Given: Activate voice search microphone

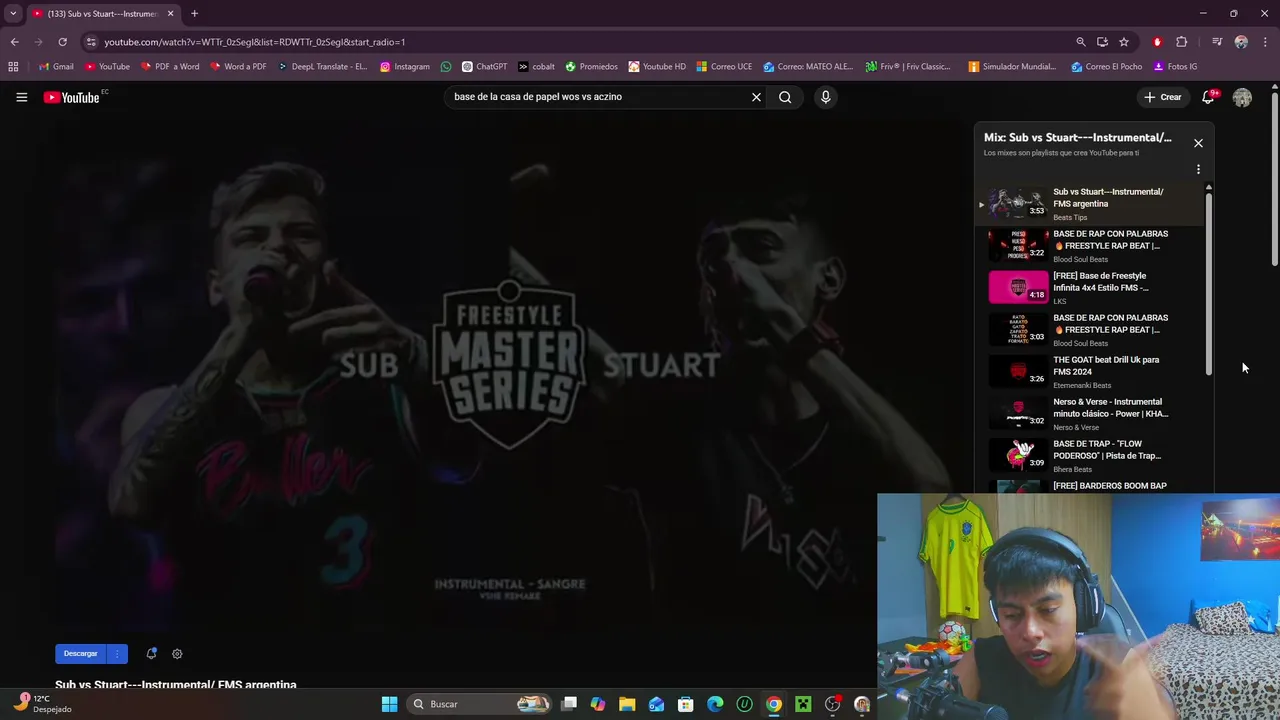Looking at the screenshot, I should tap(825, 97).
